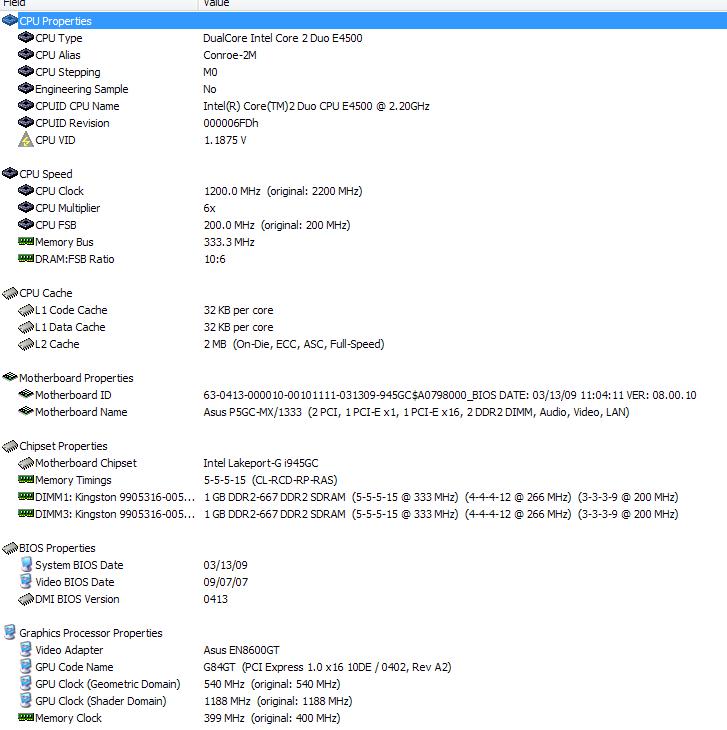Click the icon beside GPU Clock (Geometric Domain)
Viewport: 727px width, 730px height.
[x=27, y=683]
